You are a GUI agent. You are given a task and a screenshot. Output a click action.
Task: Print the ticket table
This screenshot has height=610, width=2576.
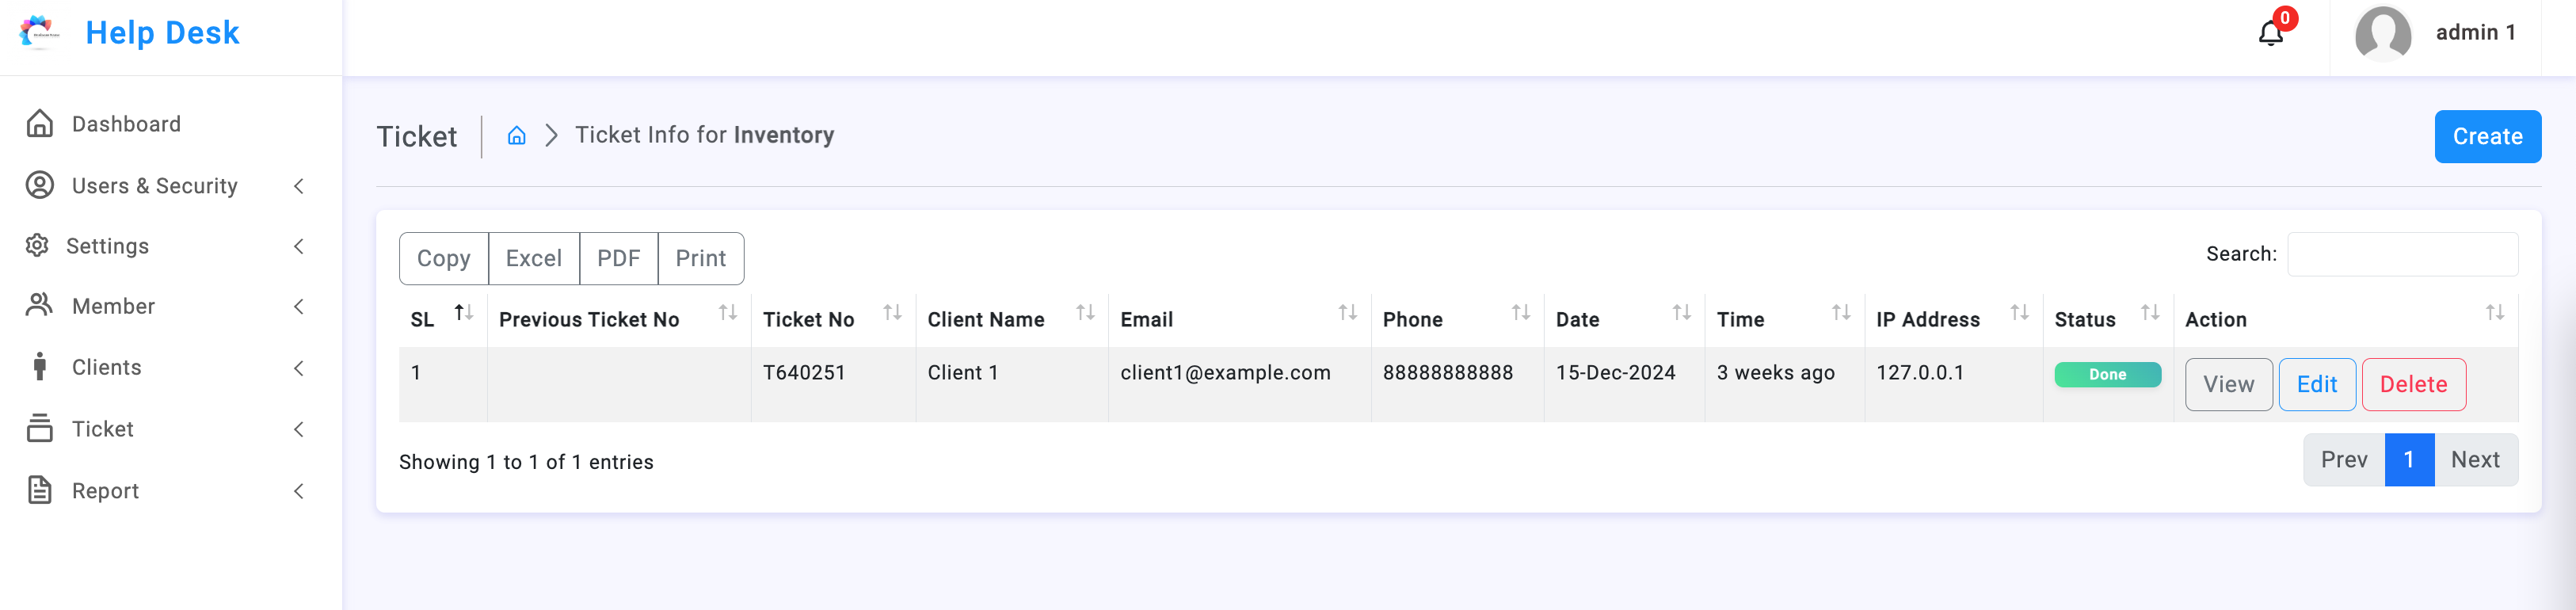point(701,258)
